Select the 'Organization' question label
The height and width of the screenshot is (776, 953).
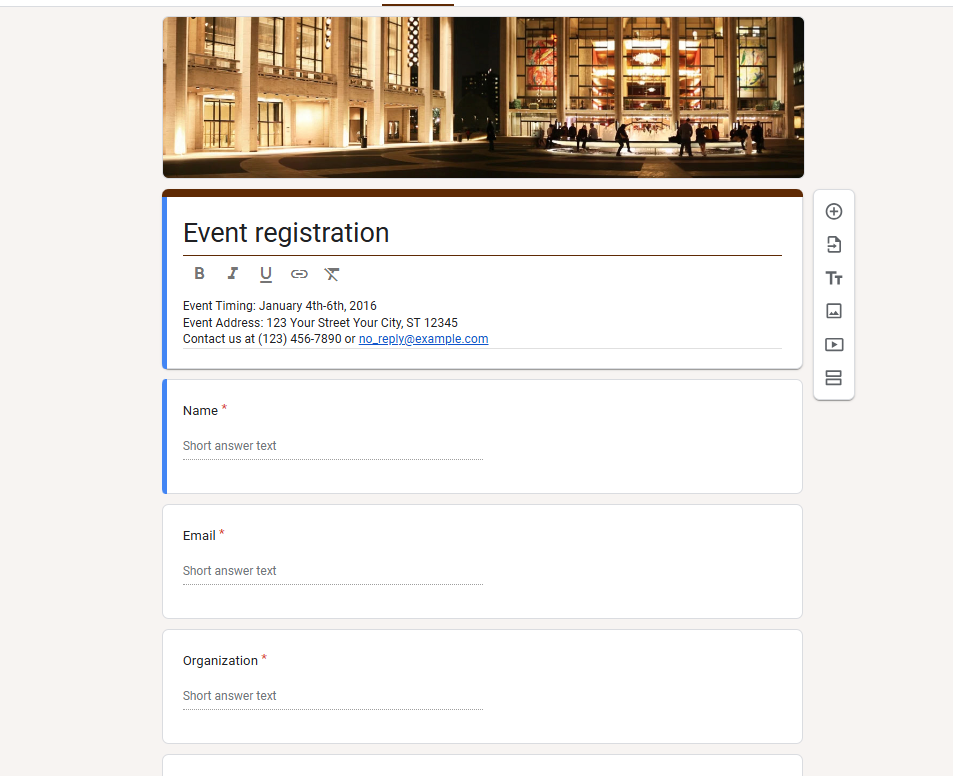coord(220,661)
